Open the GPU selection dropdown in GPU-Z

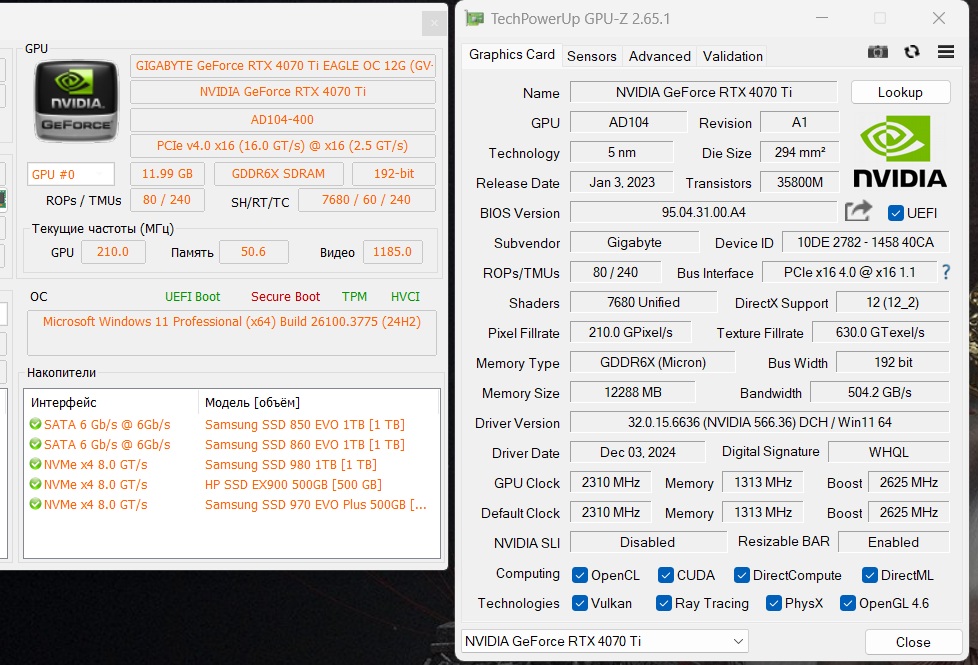coord(604,641)
